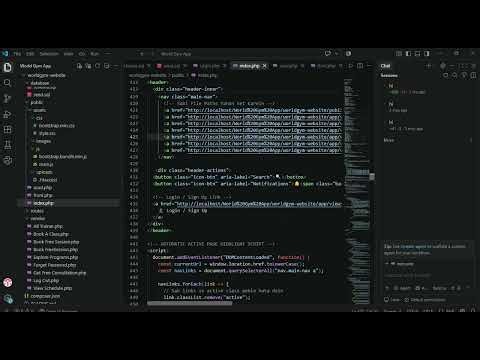Click More link under chat sessions
Viewport: 480px width, 360px height.
point(389,140)
